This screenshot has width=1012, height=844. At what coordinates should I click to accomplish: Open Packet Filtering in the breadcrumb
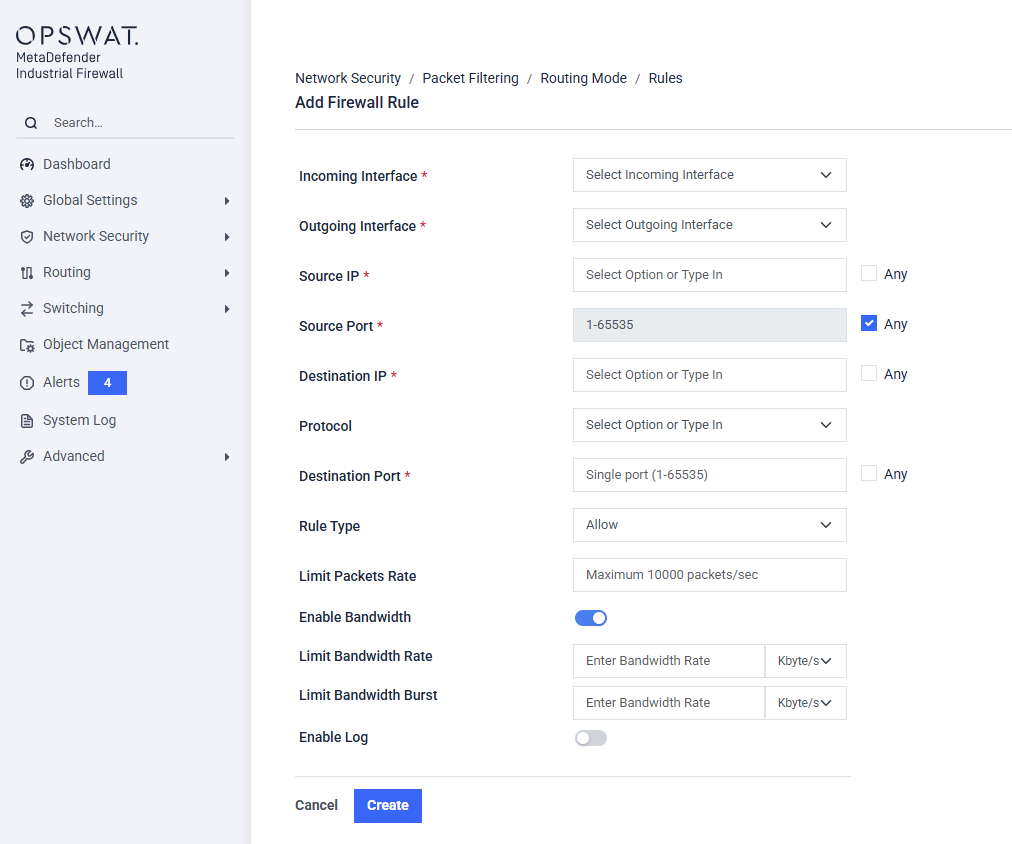pos(470,78)
